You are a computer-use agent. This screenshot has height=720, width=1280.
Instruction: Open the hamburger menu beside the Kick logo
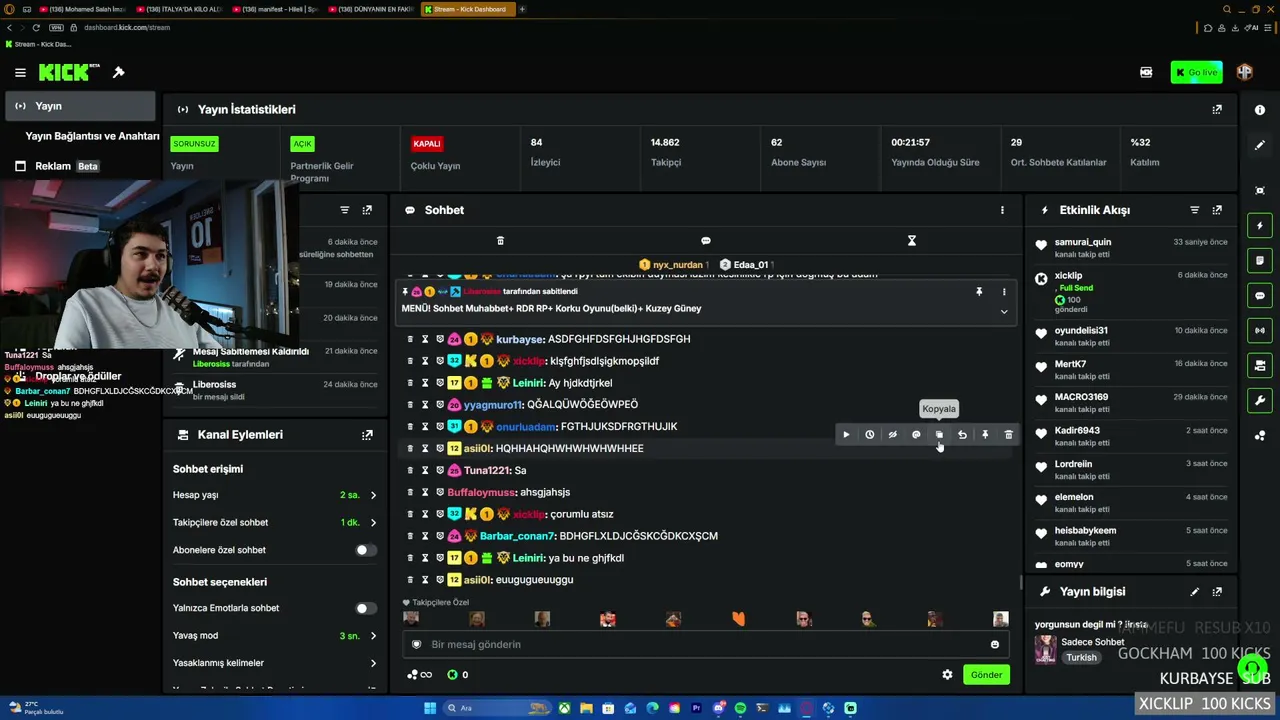click(20, 72)
